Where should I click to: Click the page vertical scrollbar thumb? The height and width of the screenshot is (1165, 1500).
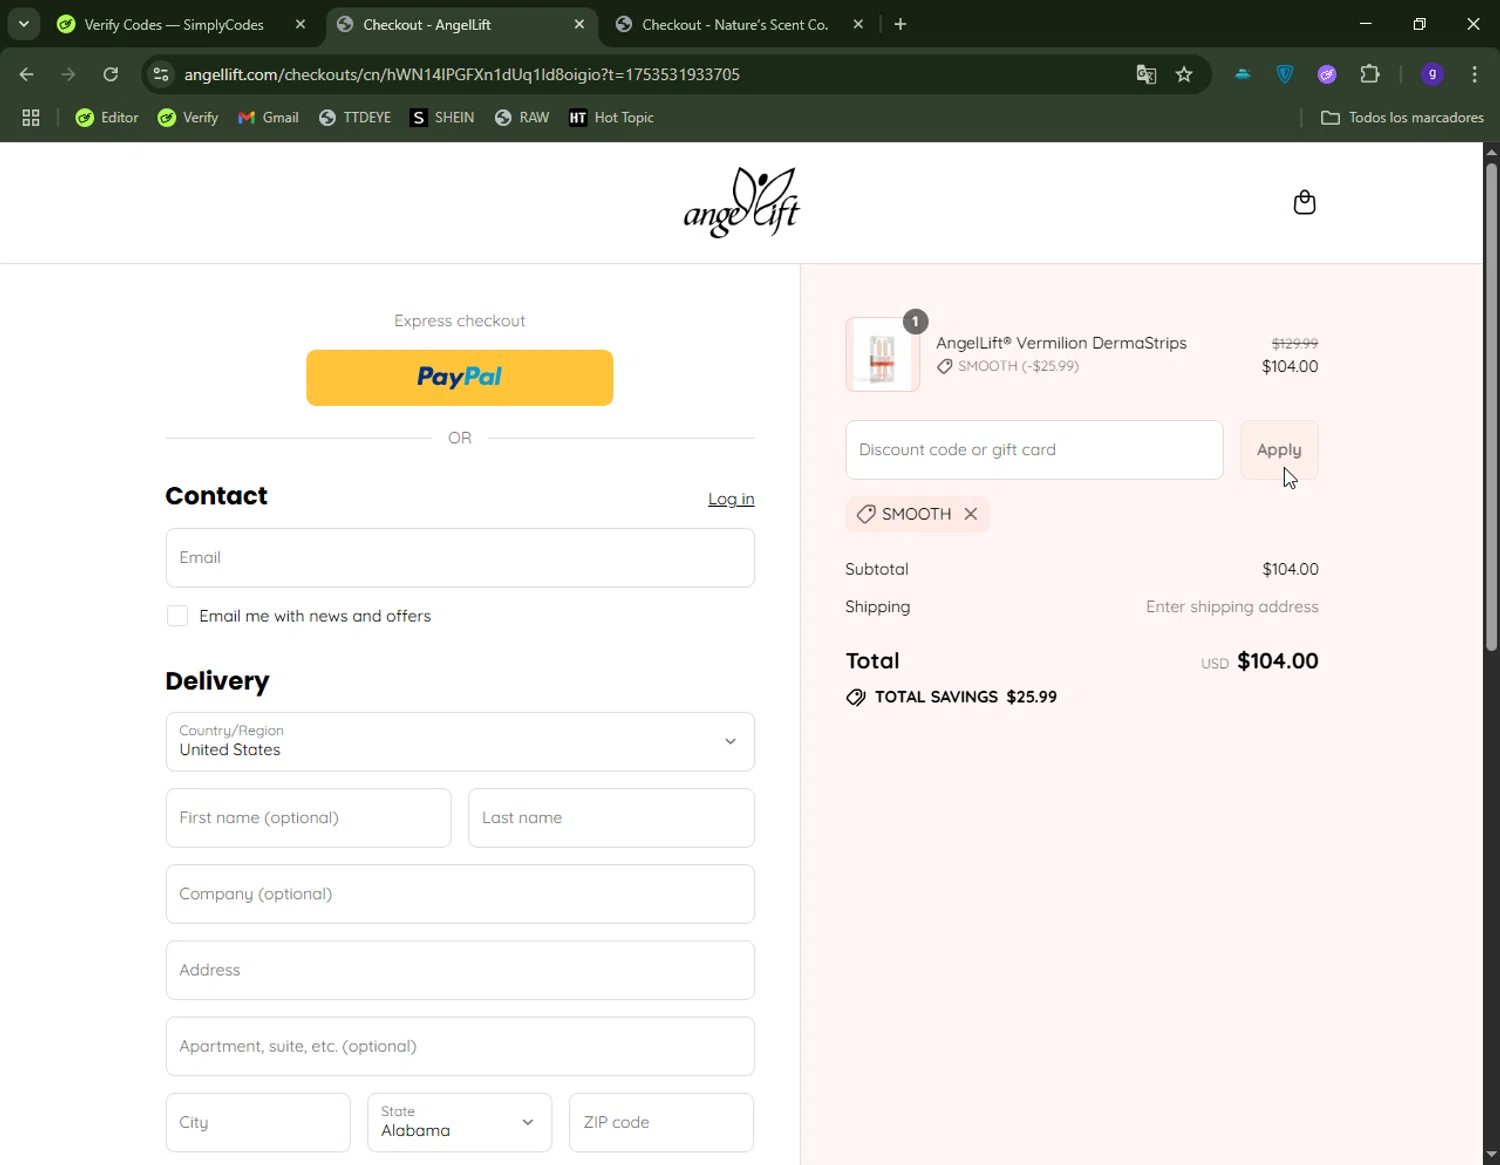coord(1491,405)
